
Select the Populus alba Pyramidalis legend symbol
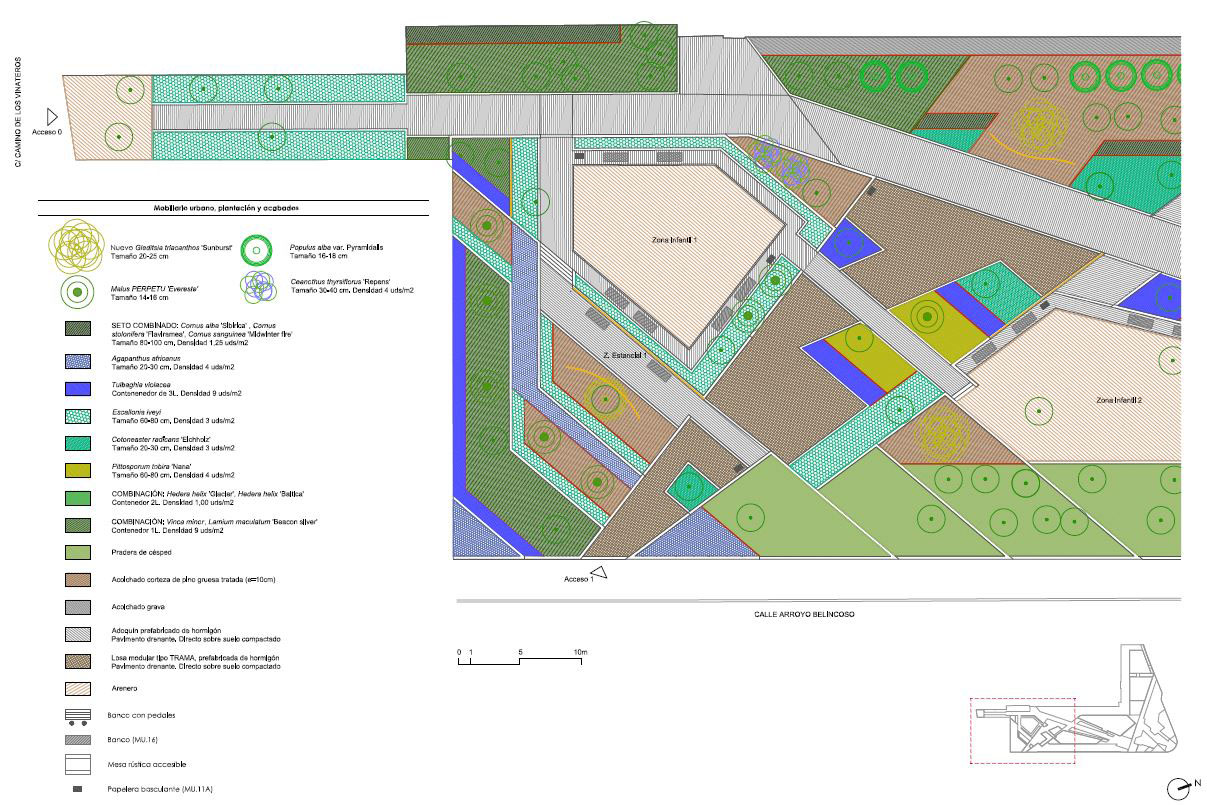257,250
